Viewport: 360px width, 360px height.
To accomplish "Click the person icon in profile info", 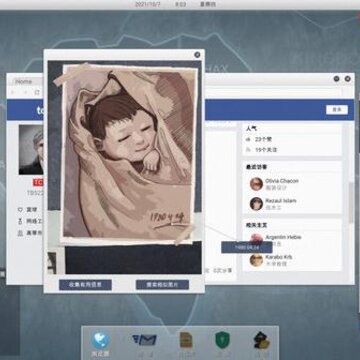I will click(x=20, y=233).
